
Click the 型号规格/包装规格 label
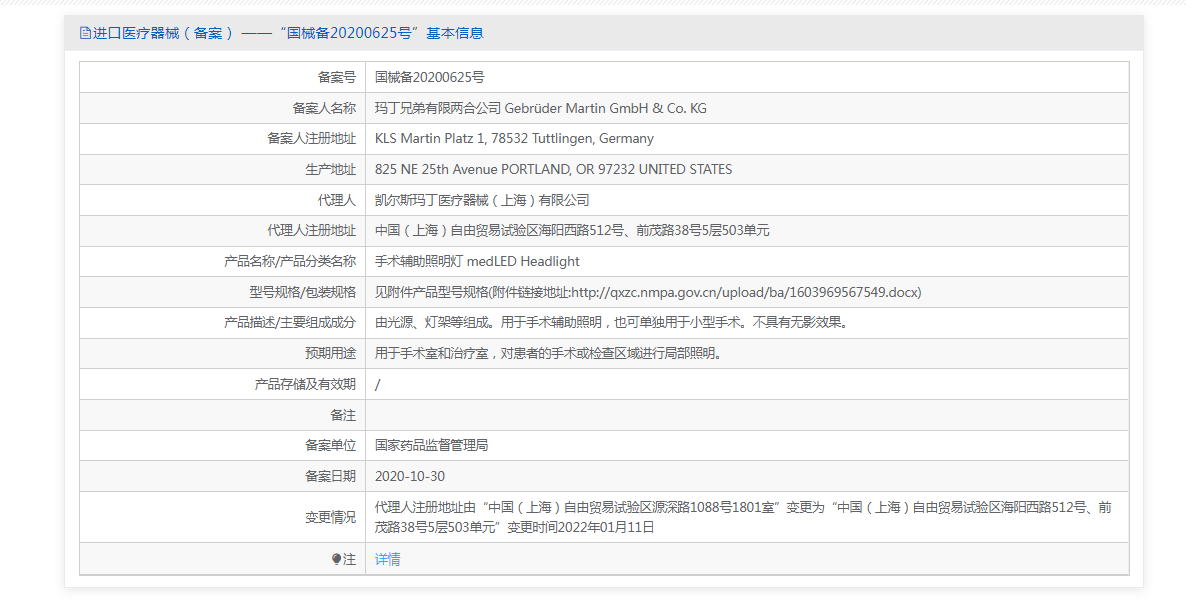(x=303, y=292)
